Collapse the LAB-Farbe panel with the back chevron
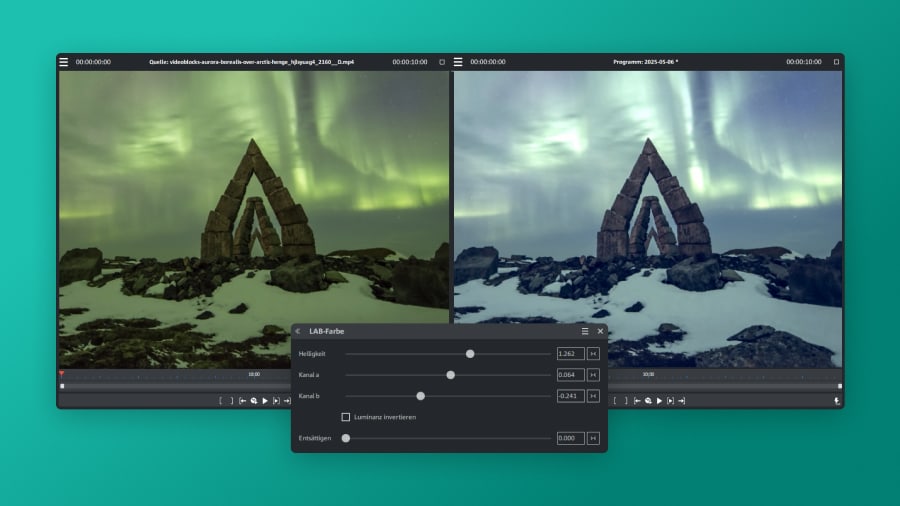 point(298,331)
